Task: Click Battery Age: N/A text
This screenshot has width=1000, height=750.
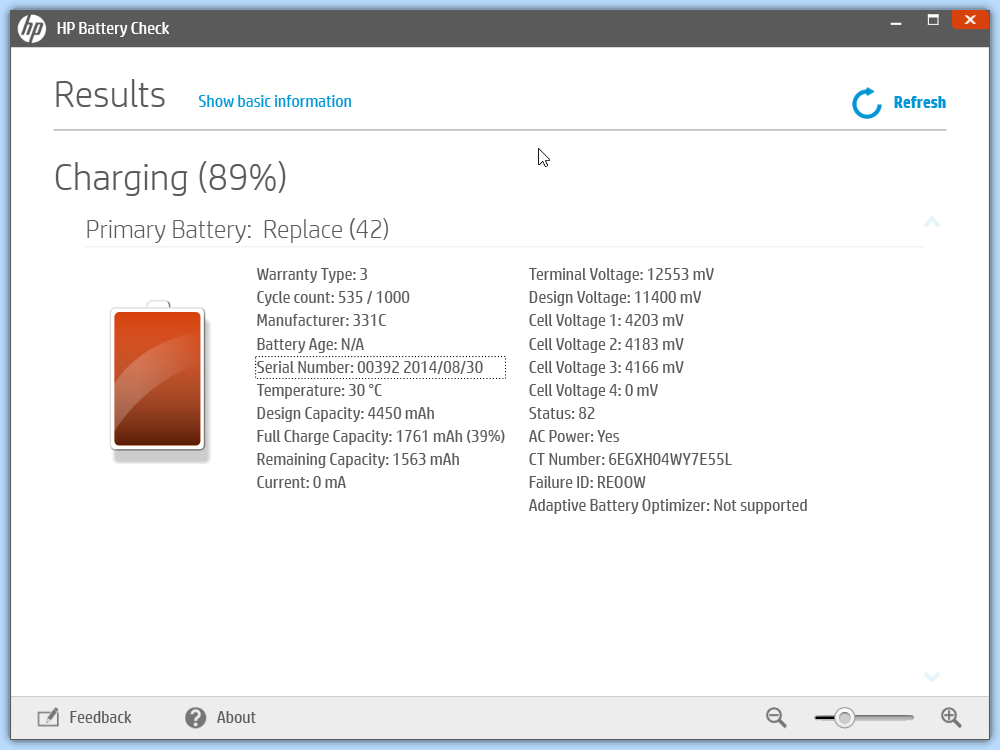Action: coord(310,344)
